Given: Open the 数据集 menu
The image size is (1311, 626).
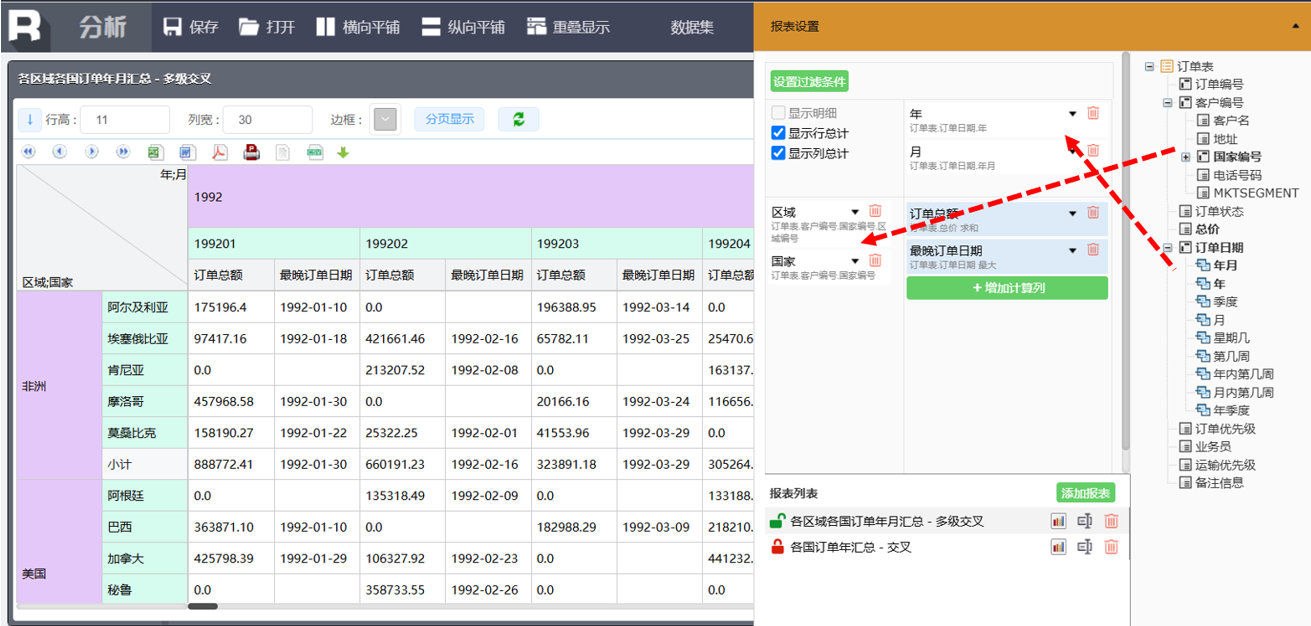Looking at the screenshot, I should point(692,27).
